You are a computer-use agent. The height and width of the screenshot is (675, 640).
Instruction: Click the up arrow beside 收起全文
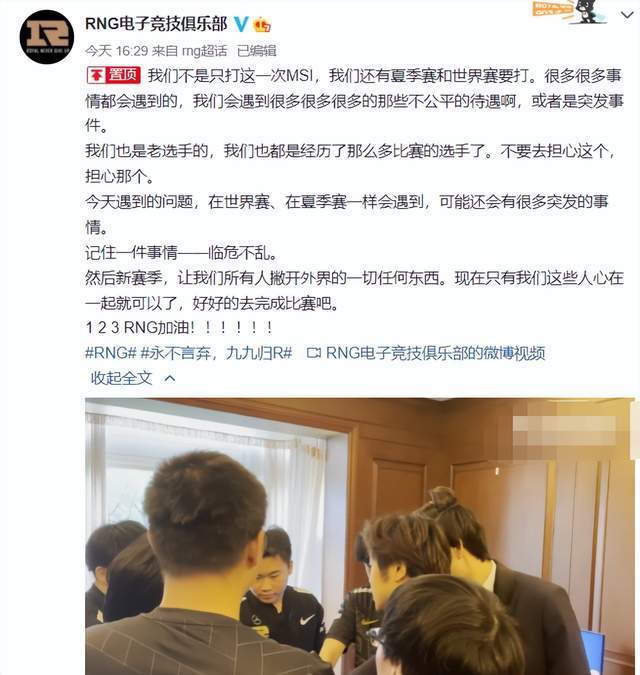point(170,379)
